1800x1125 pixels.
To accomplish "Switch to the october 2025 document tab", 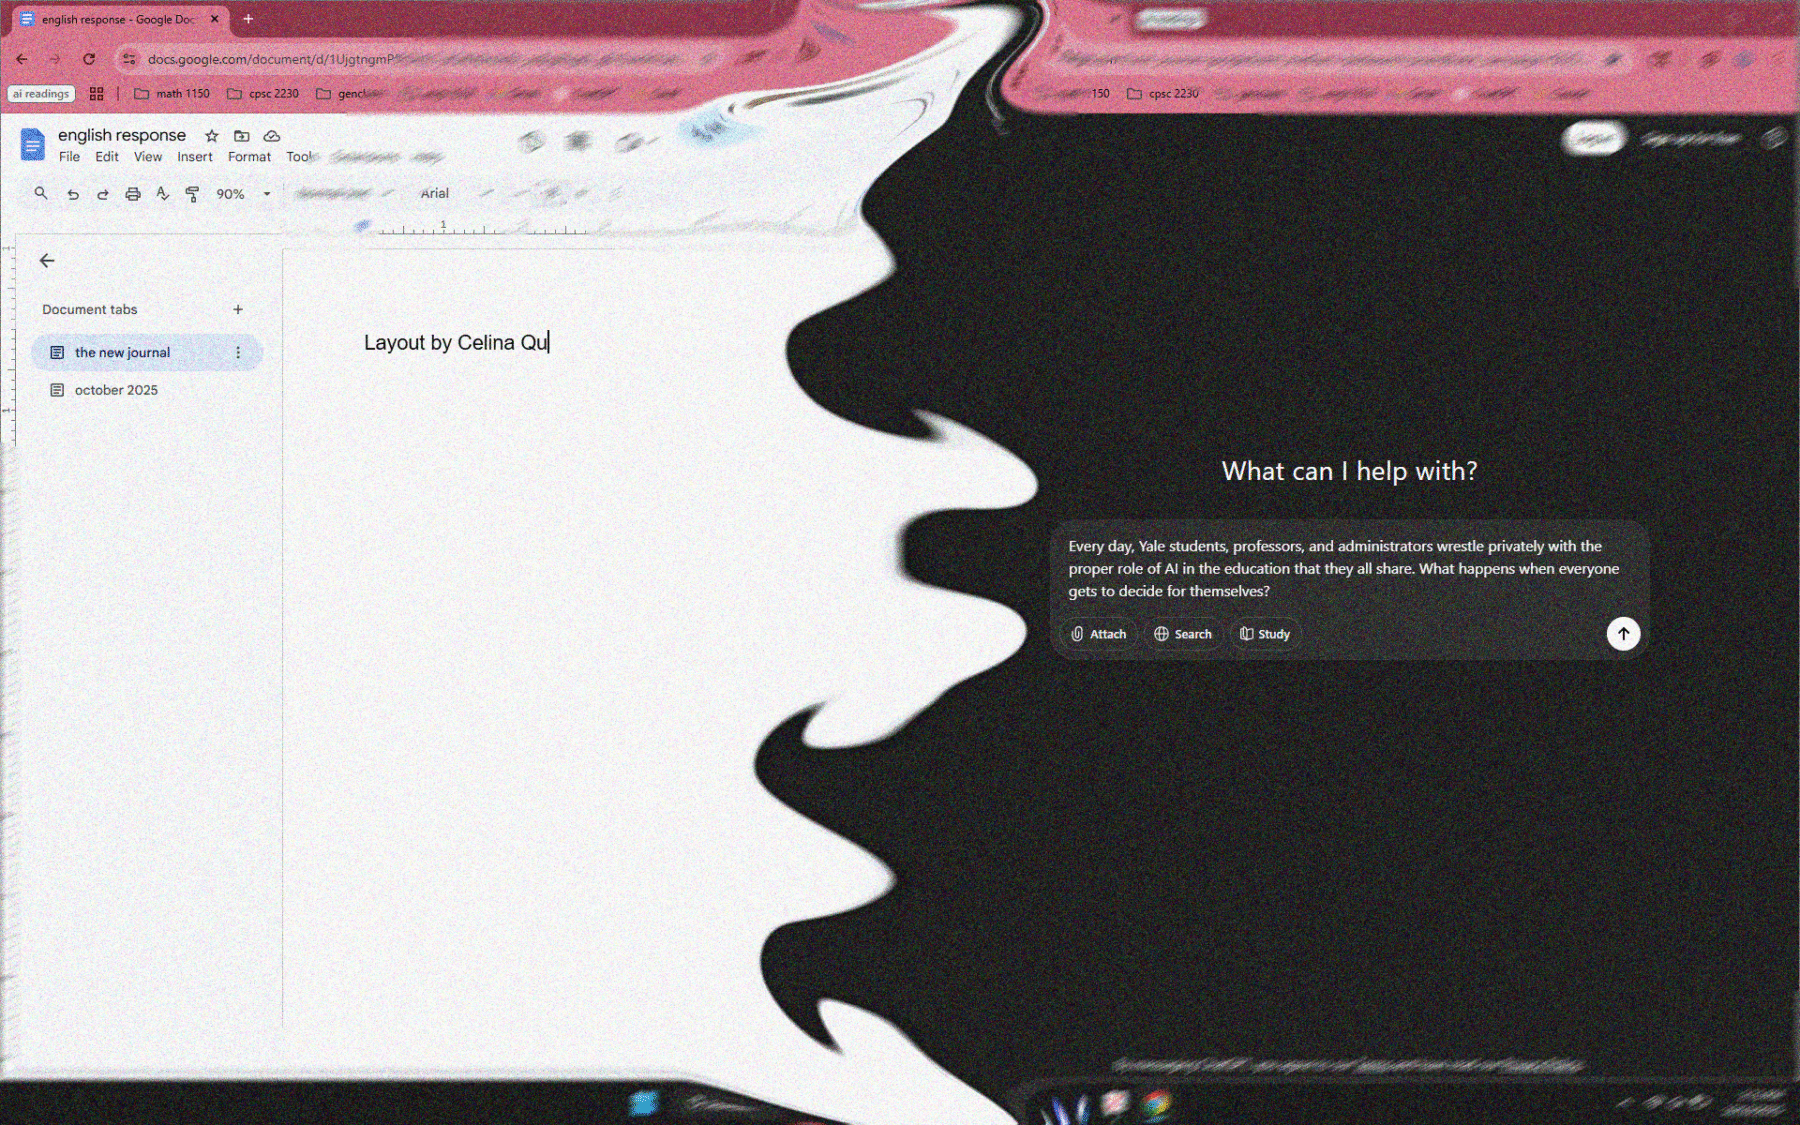I will click(x=116, y=390).
